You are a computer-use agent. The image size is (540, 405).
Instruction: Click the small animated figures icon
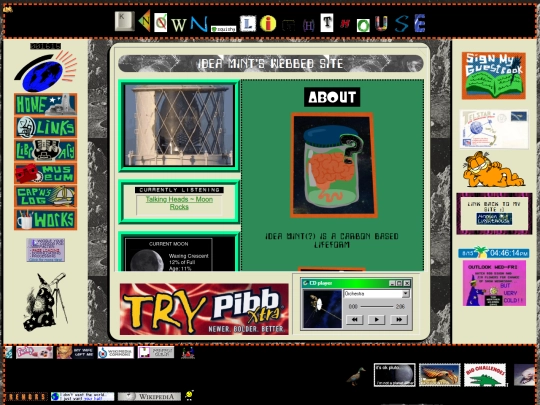click(x=188, y=353)
